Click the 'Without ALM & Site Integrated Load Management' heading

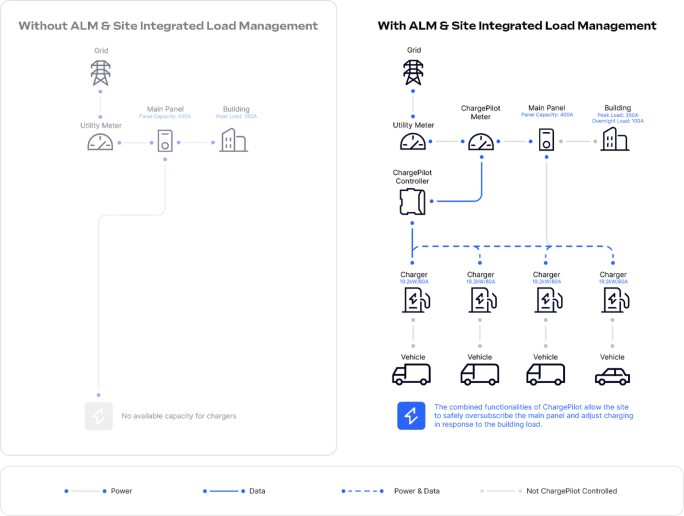pos(168,26)
